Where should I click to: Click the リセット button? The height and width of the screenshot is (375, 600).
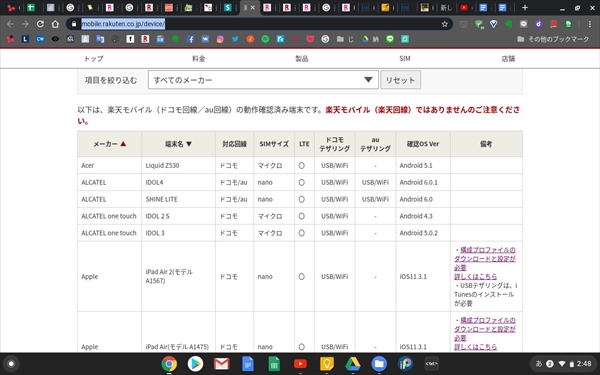click(x=400, y=80)
